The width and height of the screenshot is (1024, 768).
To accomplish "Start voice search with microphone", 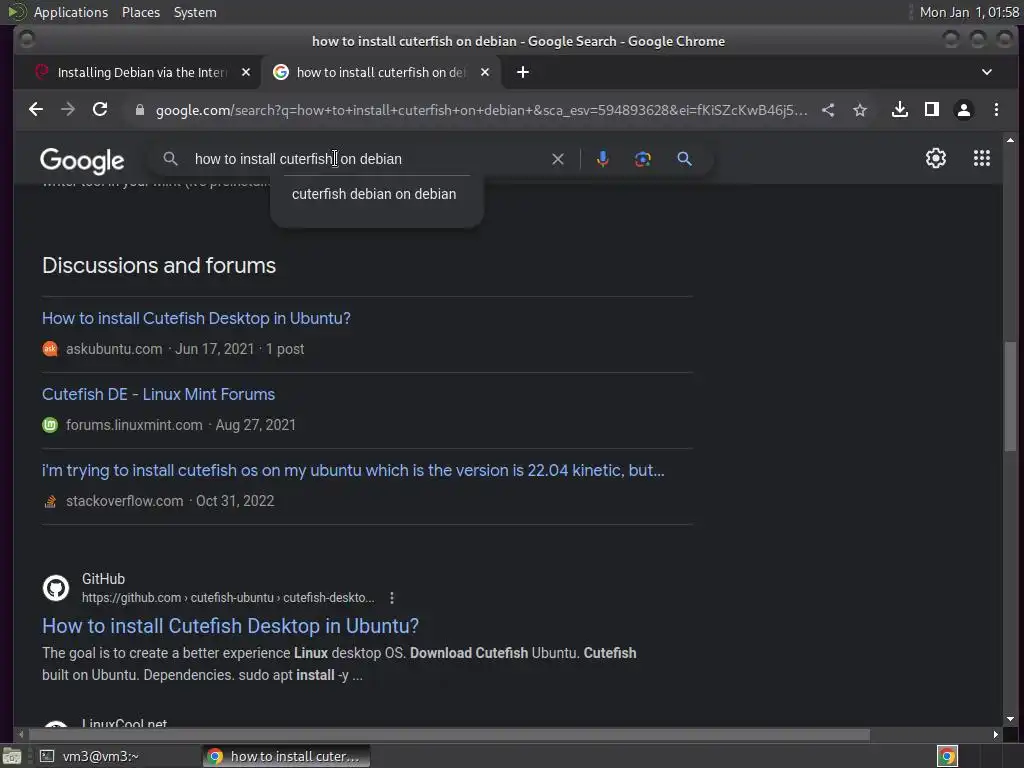I will coord(603,159).
